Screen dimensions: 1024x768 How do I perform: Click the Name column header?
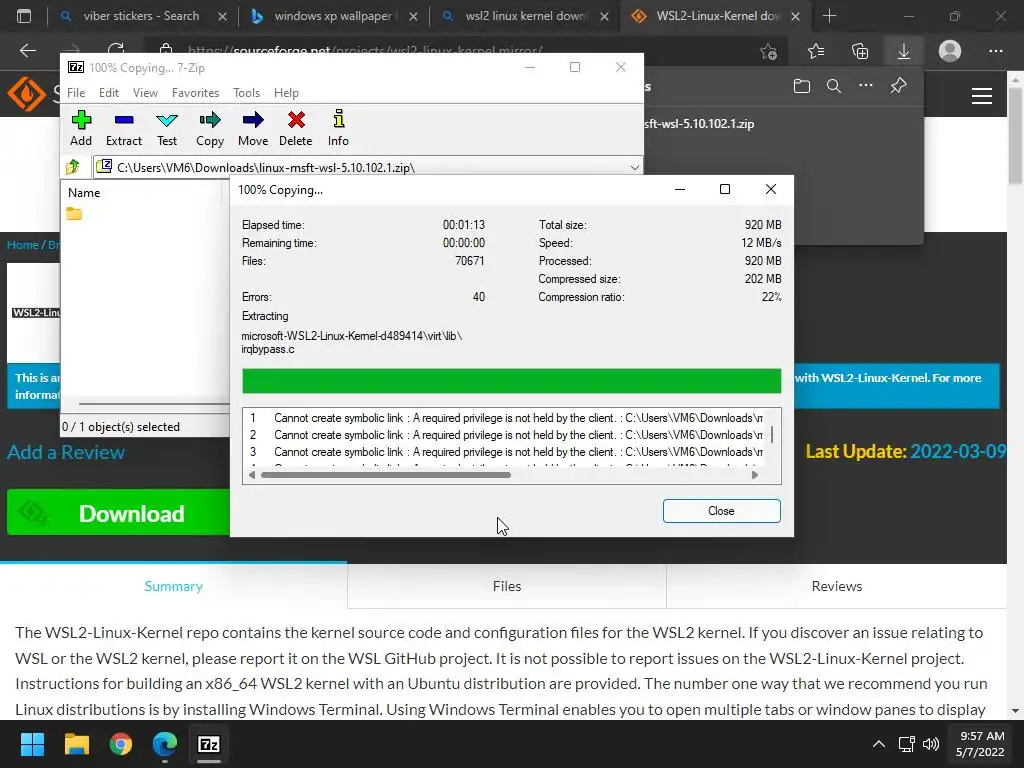(84, 193)
